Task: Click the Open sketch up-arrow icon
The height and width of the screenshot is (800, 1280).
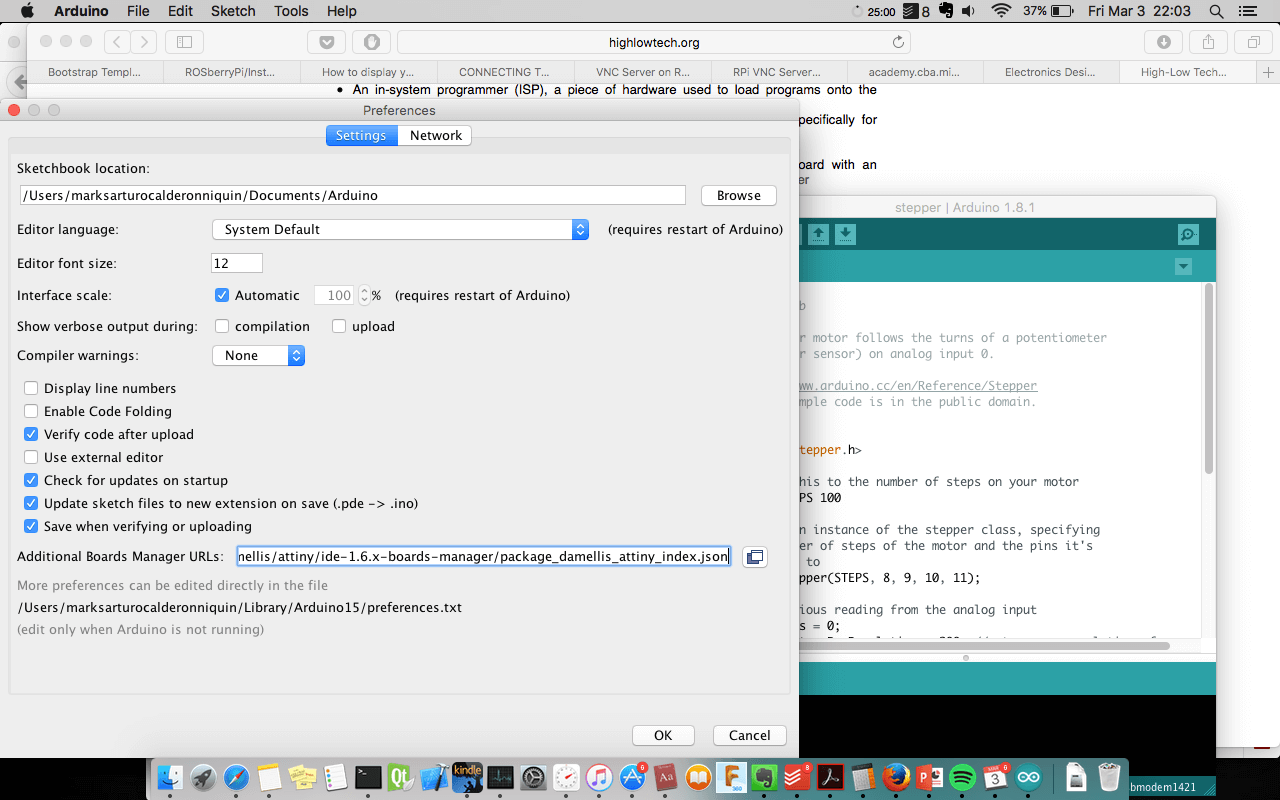Action: coord(818,234)
